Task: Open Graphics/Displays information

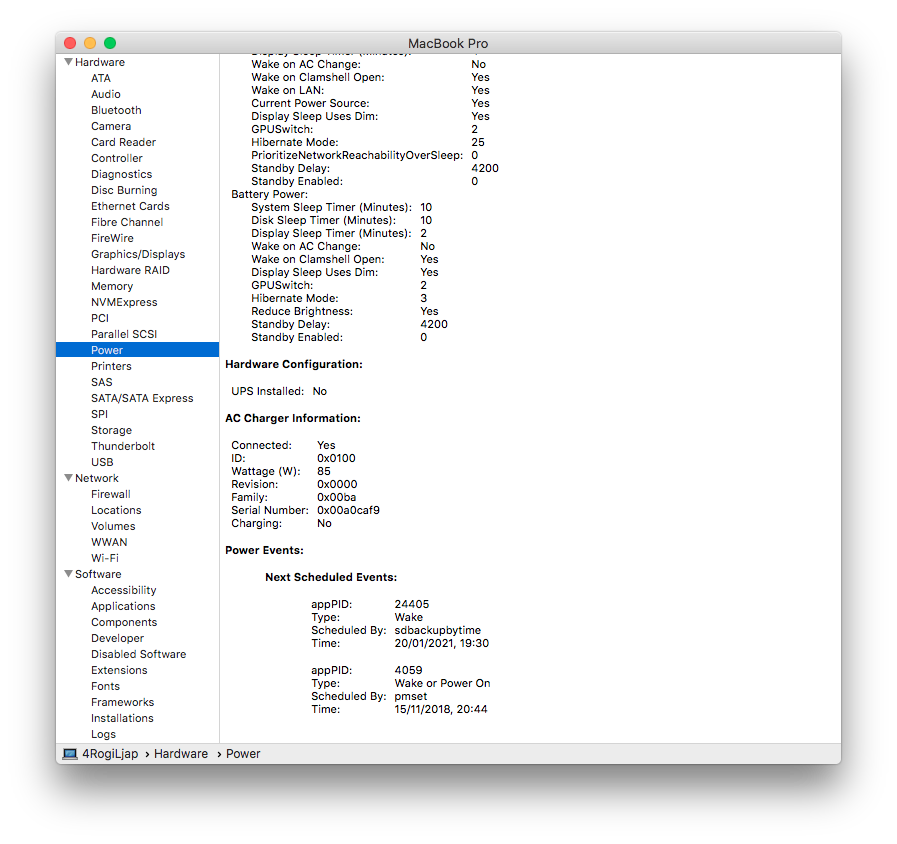Action: pyautogui.click(x=138, y=255)
